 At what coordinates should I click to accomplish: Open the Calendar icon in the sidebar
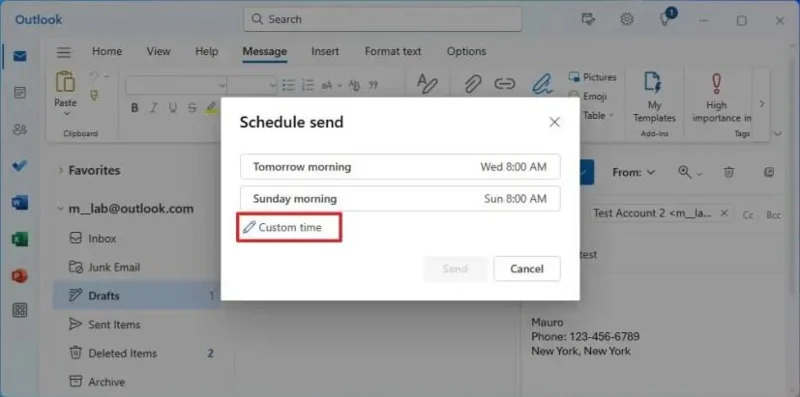point(20,93)
